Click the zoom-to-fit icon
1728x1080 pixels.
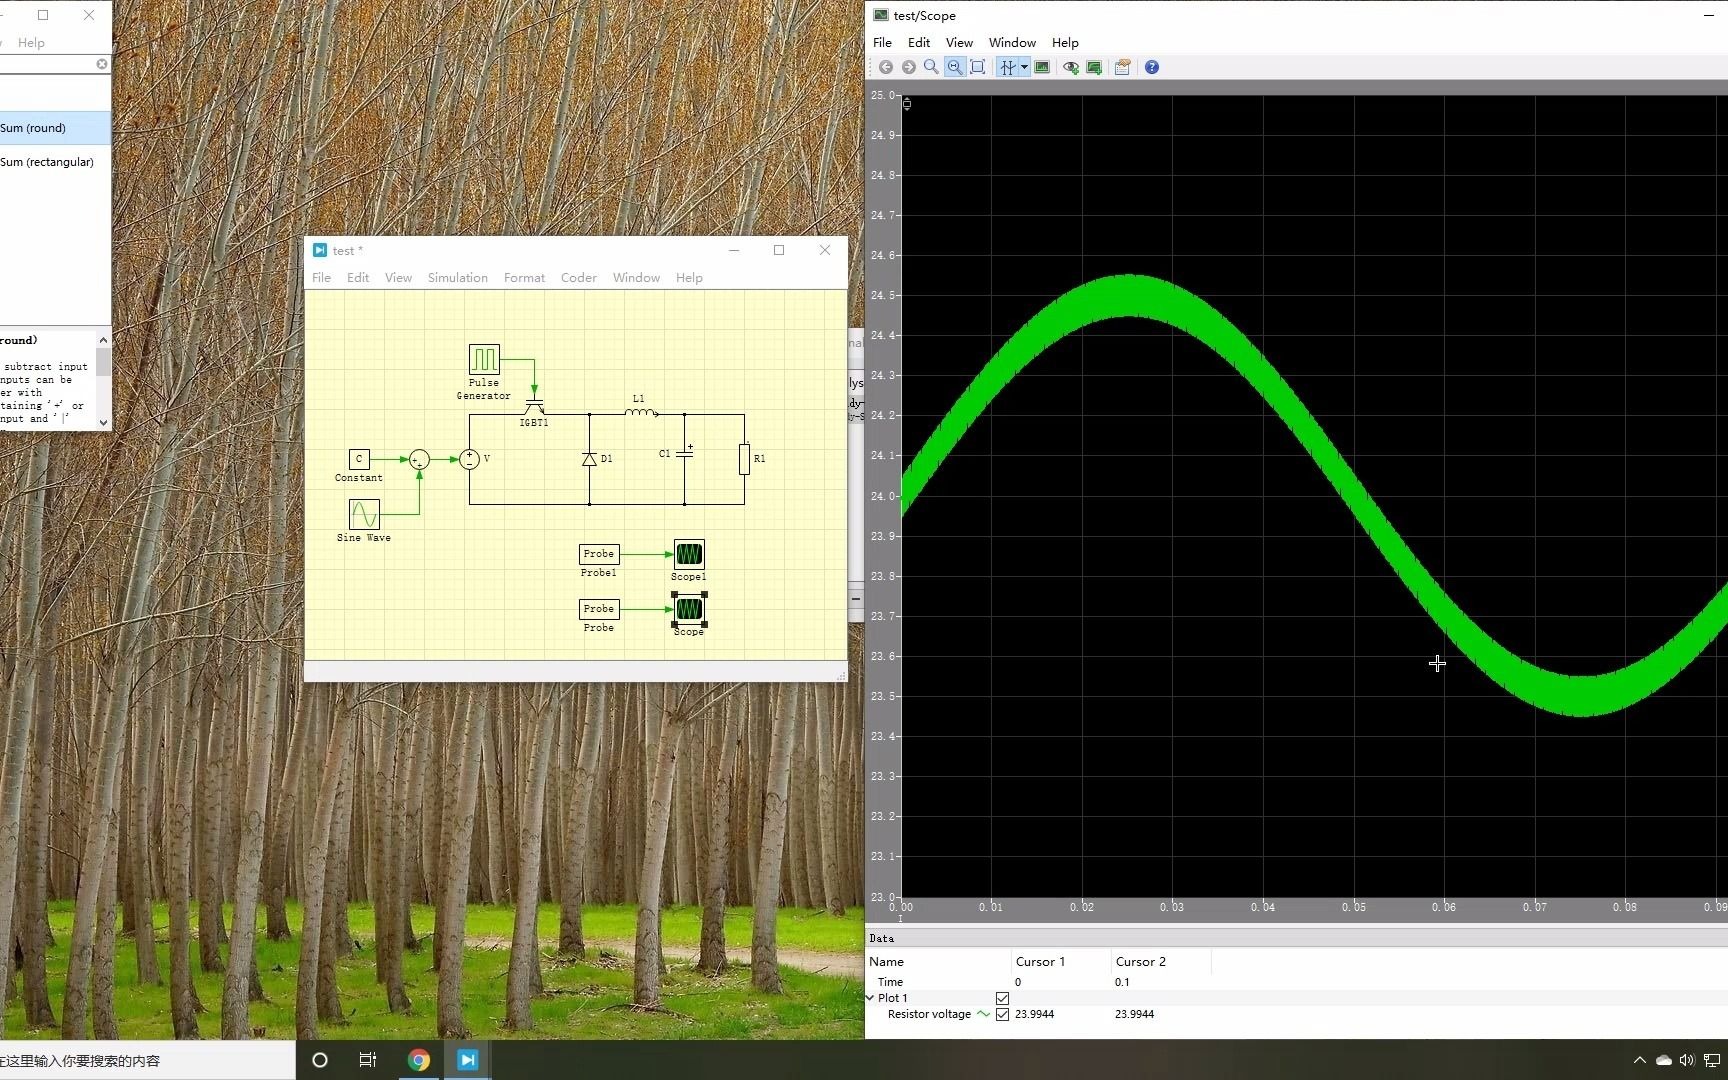click(x=977, y=67)
